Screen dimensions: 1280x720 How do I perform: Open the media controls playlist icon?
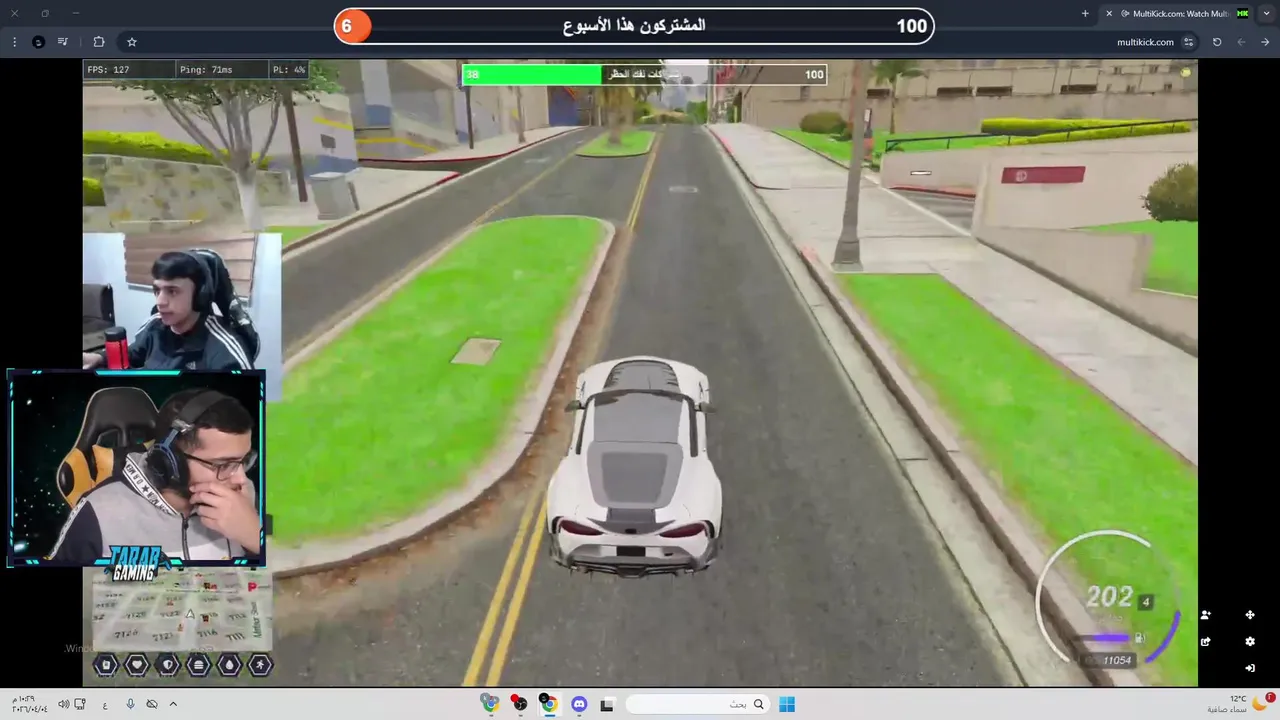63,42
